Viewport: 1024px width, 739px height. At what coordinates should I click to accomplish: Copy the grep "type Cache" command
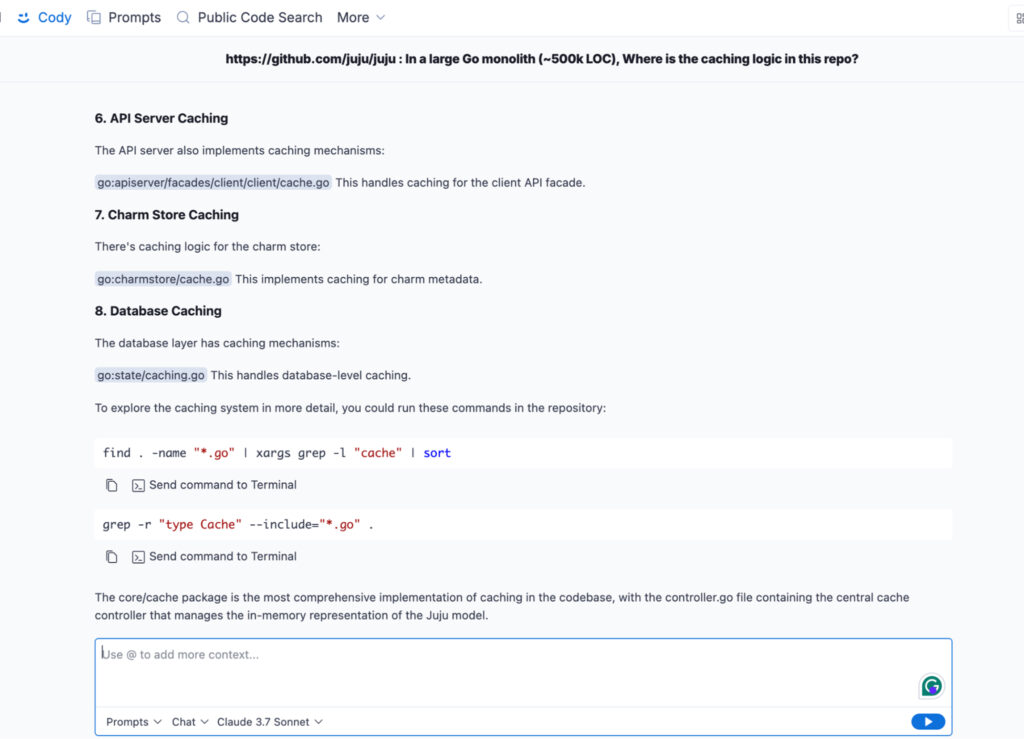coord(112,557)
